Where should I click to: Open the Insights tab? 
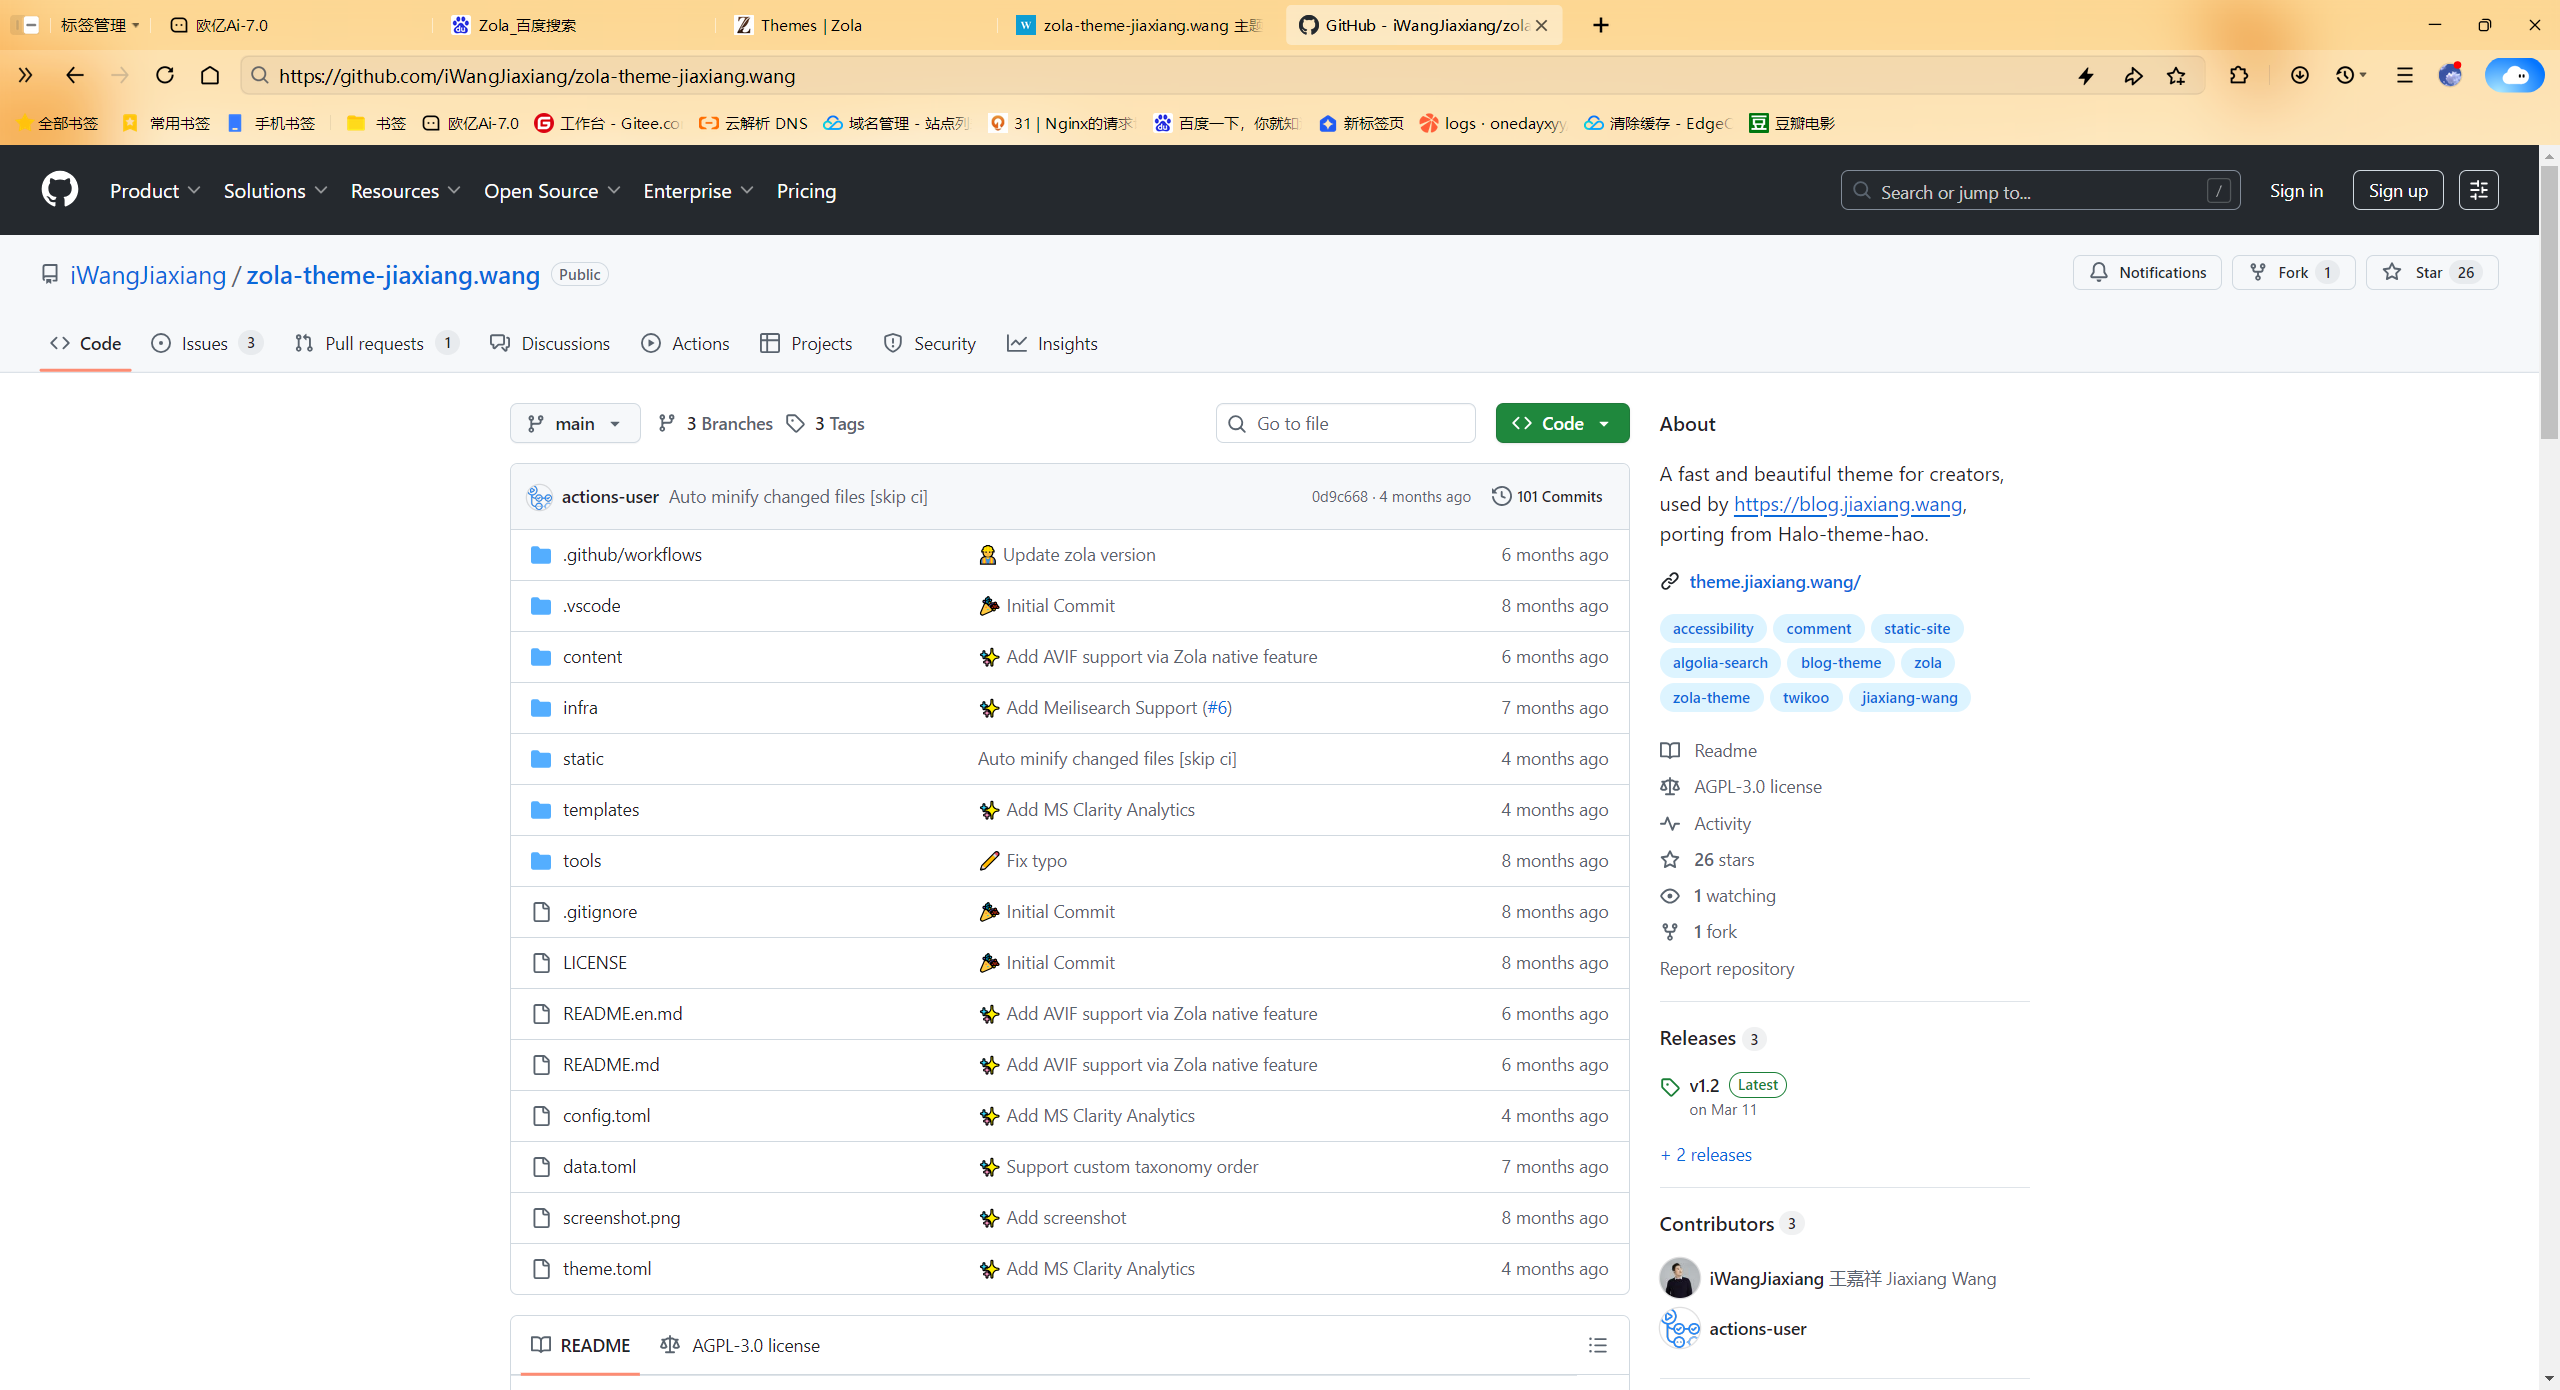tap(1052, 343)
